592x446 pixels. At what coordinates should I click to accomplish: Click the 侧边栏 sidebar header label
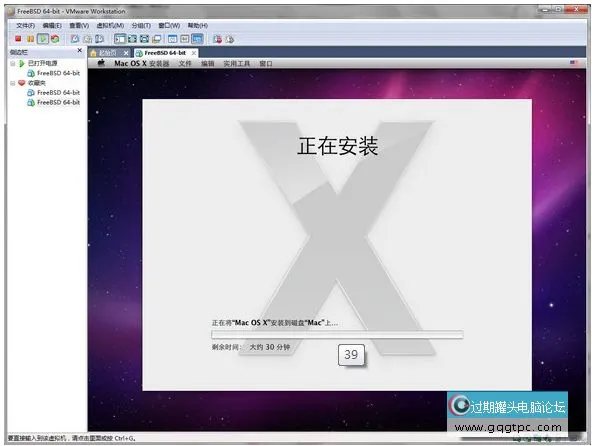pos(19,52)
